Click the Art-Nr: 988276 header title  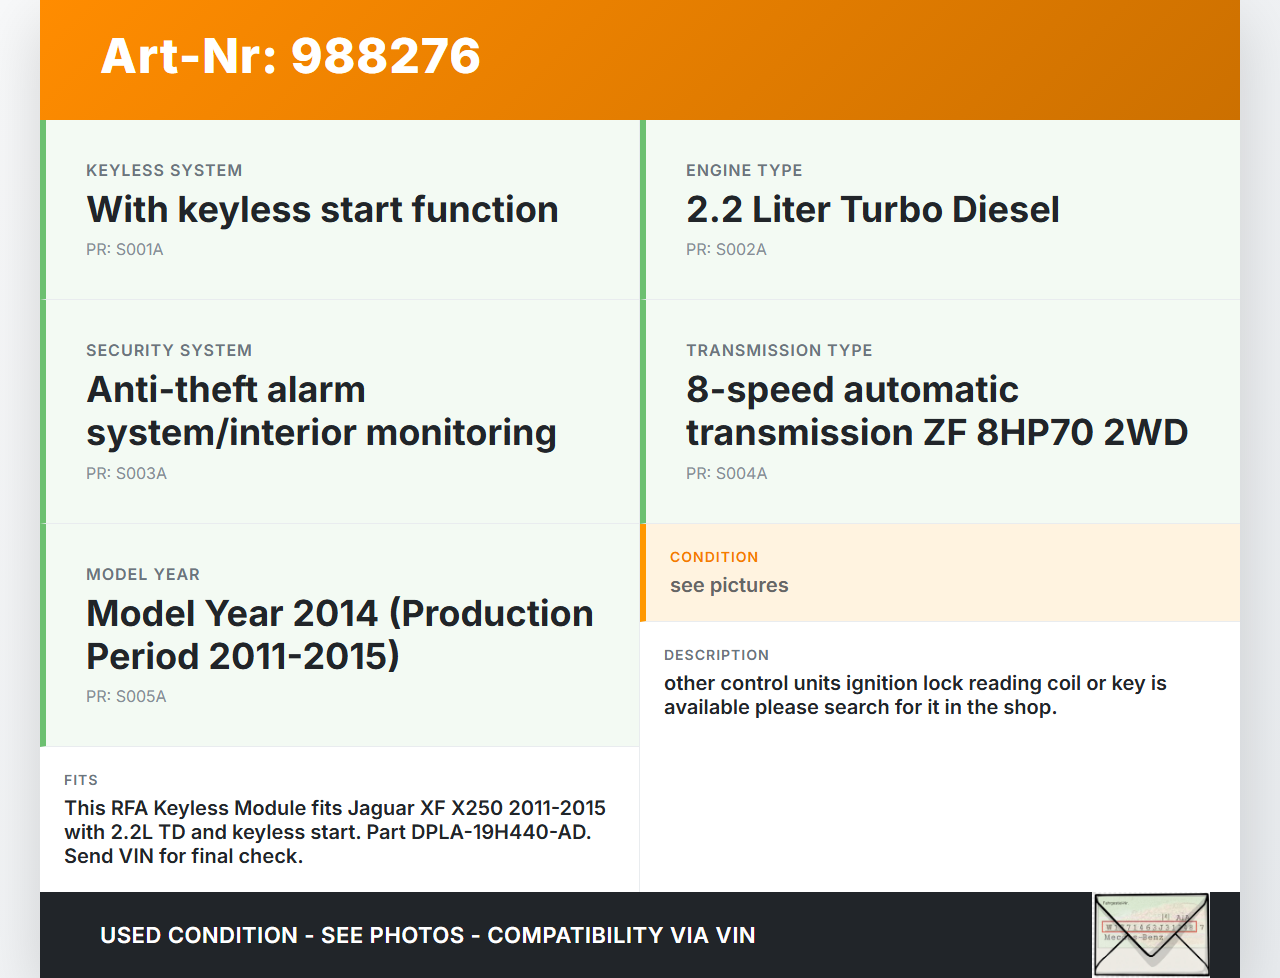290,56
